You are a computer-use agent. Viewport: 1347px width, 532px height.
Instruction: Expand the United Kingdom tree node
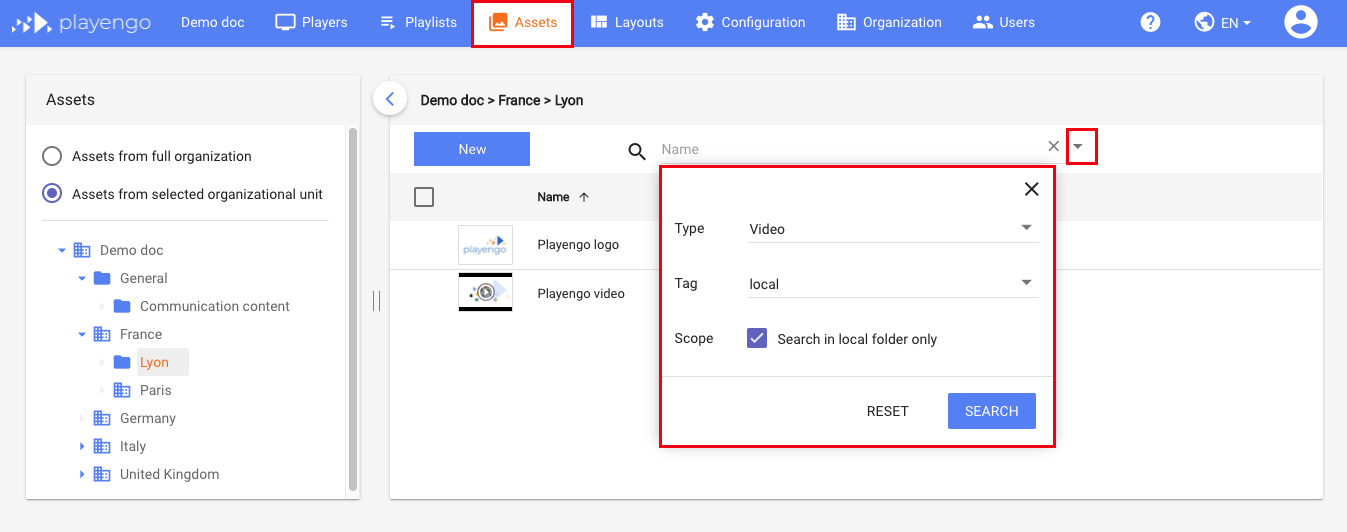coord(82,474)
